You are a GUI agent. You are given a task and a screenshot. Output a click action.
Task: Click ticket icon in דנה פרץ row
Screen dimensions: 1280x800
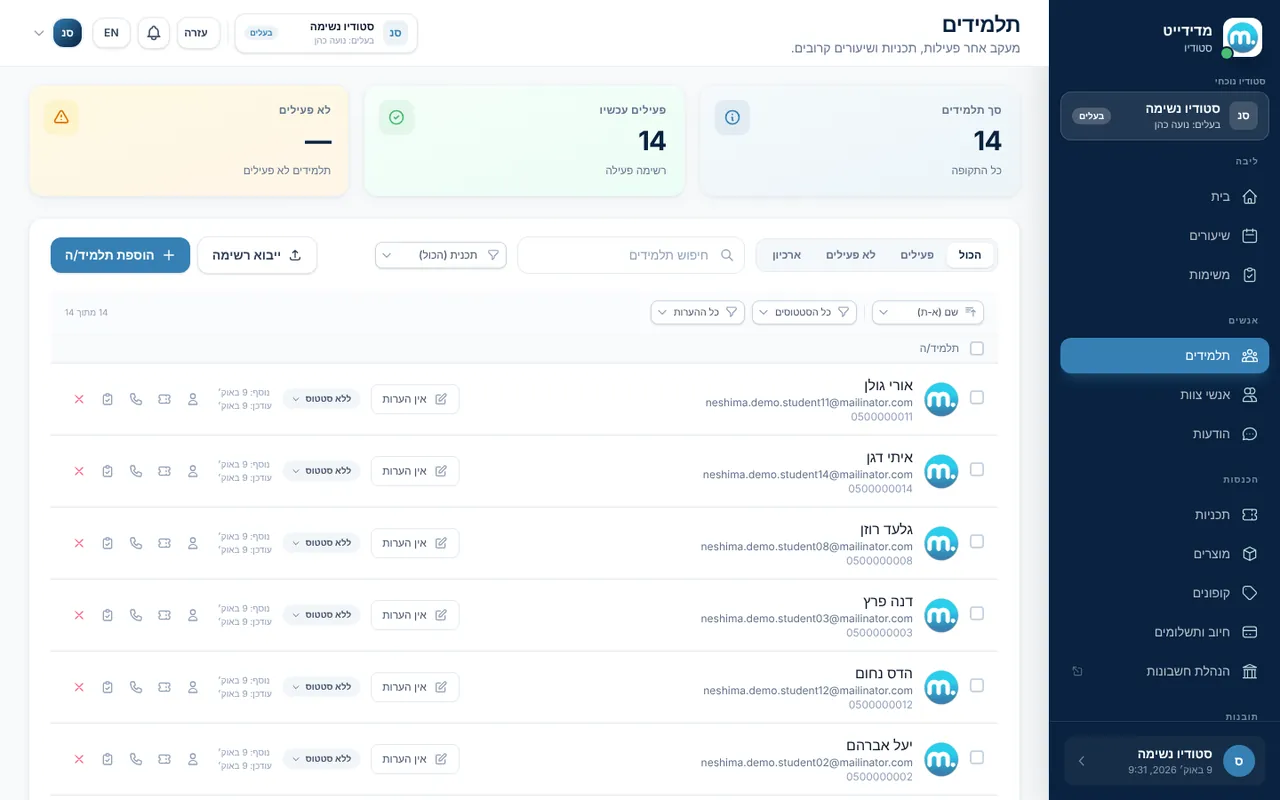pos(164,615)
